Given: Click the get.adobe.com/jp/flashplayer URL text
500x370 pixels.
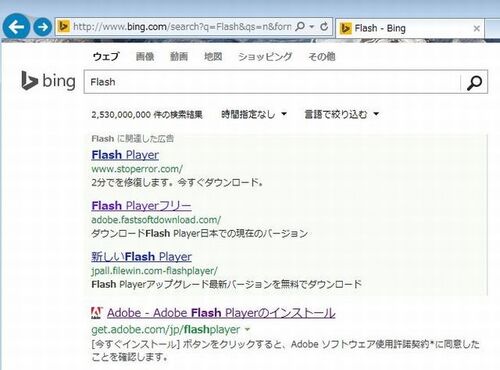Looking at the screenshot, I should pos(166,330).
